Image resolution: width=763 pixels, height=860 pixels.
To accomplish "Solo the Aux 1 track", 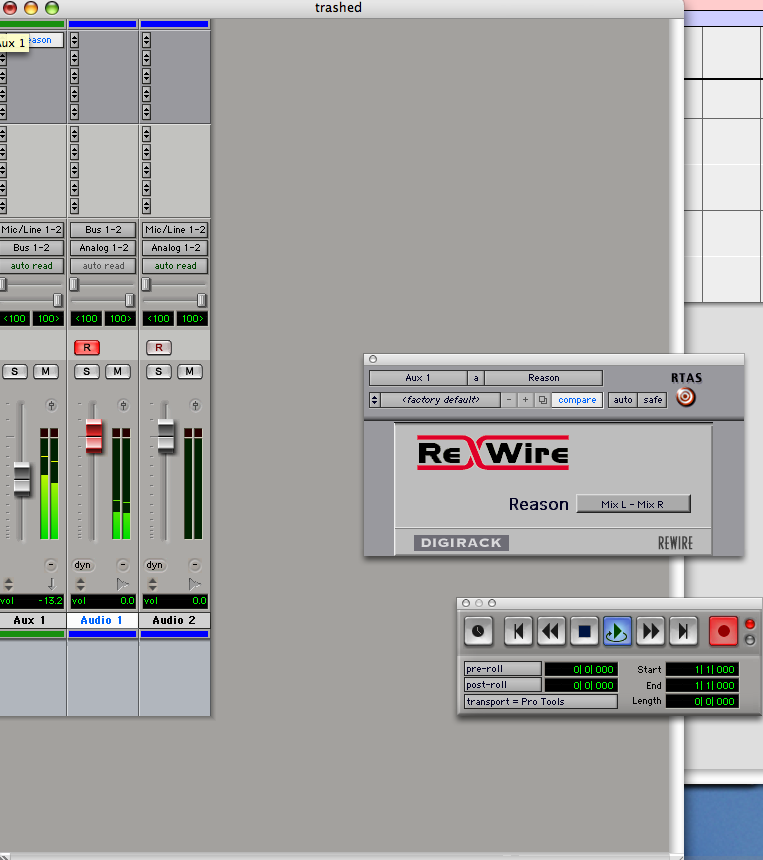I will 15,372.
